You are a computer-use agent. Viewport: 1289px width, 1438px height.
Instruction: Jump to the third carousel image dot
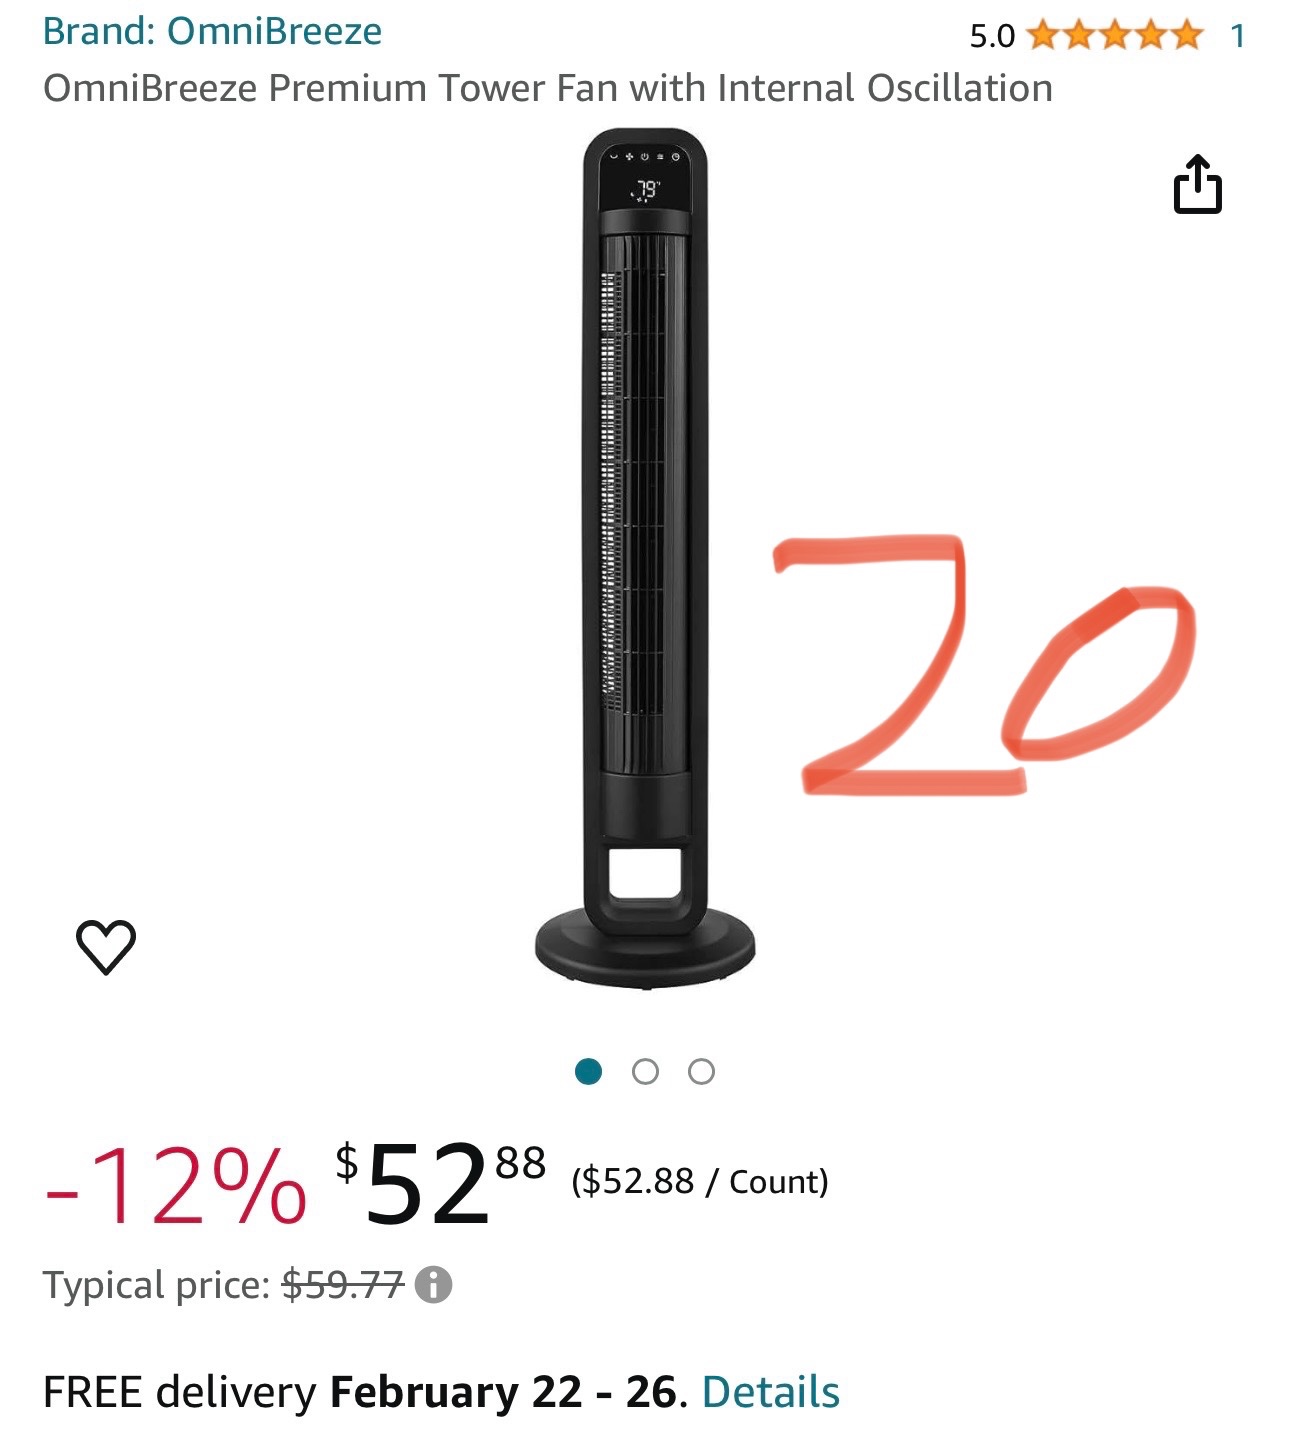[x=702, y=1072]
